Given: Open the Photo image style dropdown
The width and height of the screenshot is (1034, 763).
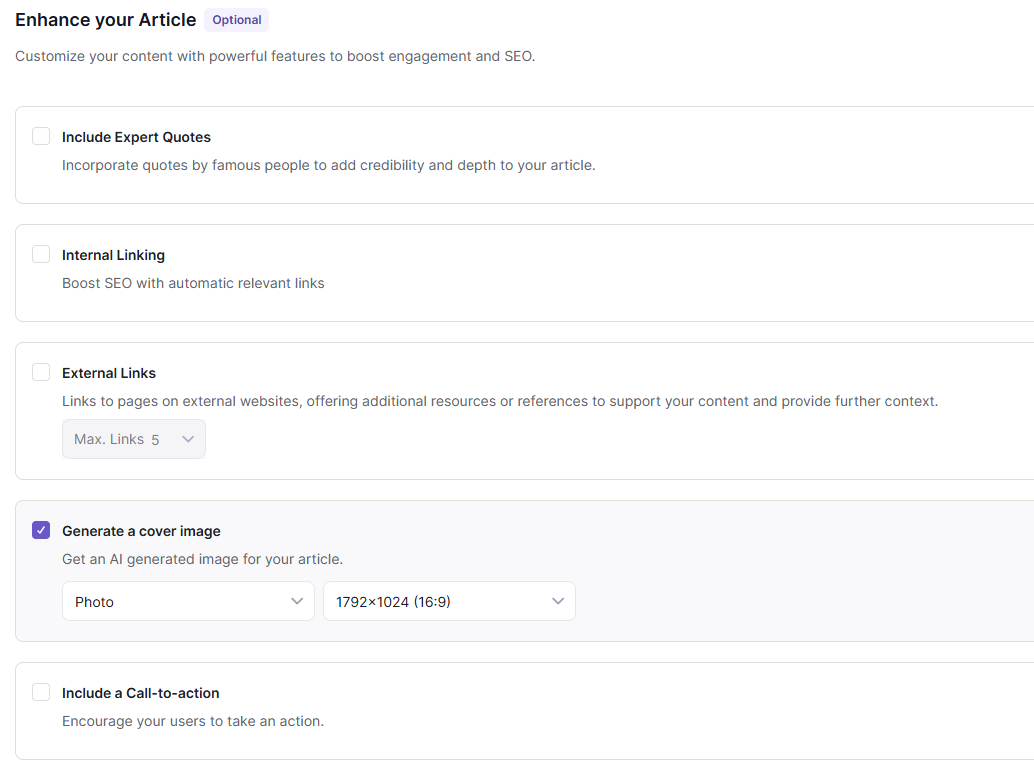Looking at the screenshot, I should coord(188,601).
